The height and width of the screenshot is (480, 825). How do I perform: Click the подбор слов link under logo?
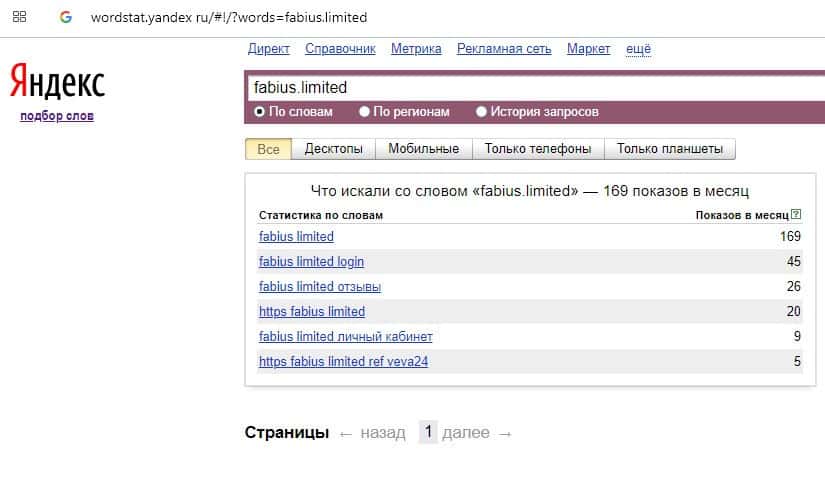(57, 116)
